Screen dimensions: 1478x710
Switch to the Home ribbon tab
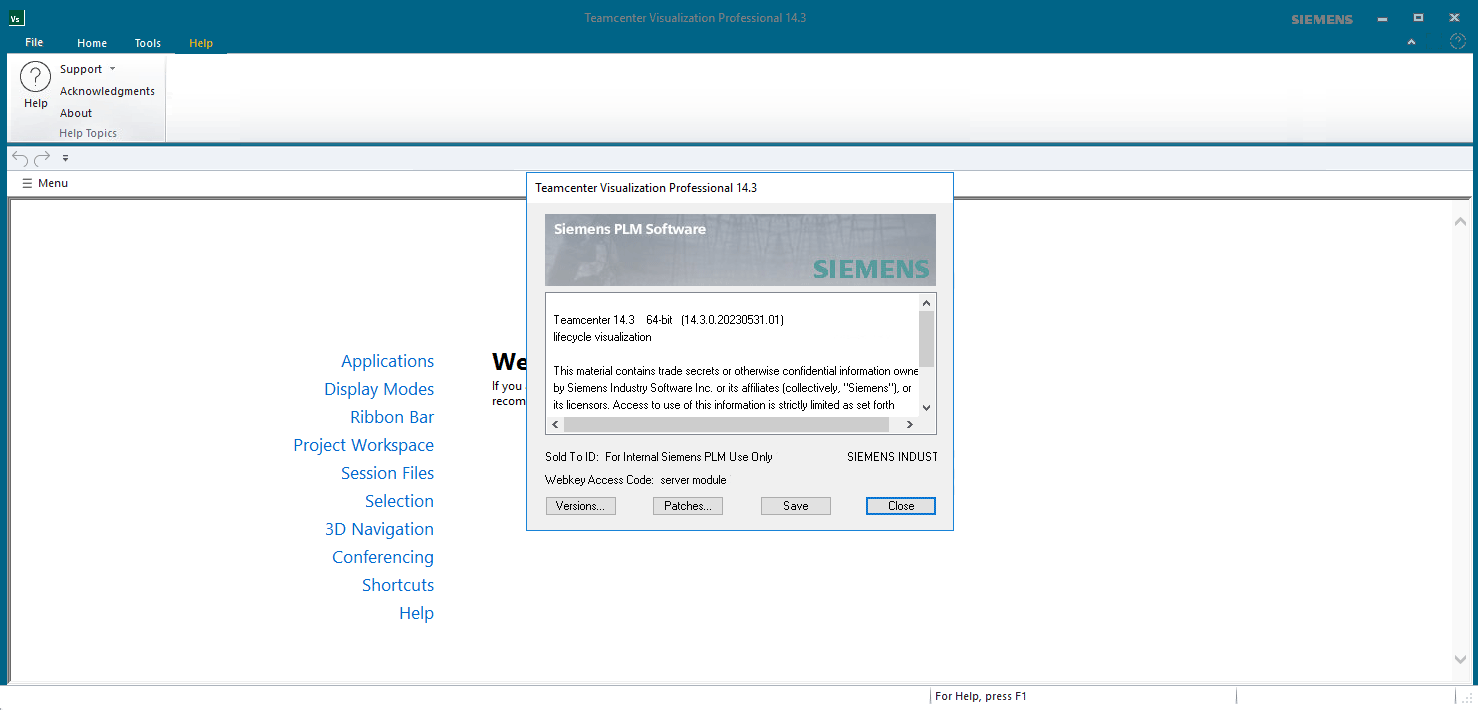pyautogui.click(x=92, y=42)
